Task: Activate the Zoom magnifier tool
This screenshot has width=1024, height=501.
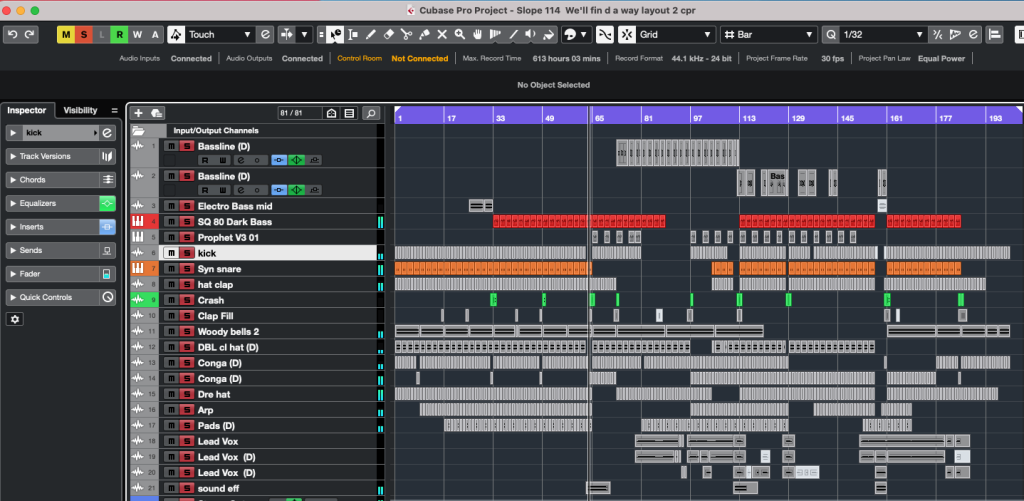Action: coord(460,35)
